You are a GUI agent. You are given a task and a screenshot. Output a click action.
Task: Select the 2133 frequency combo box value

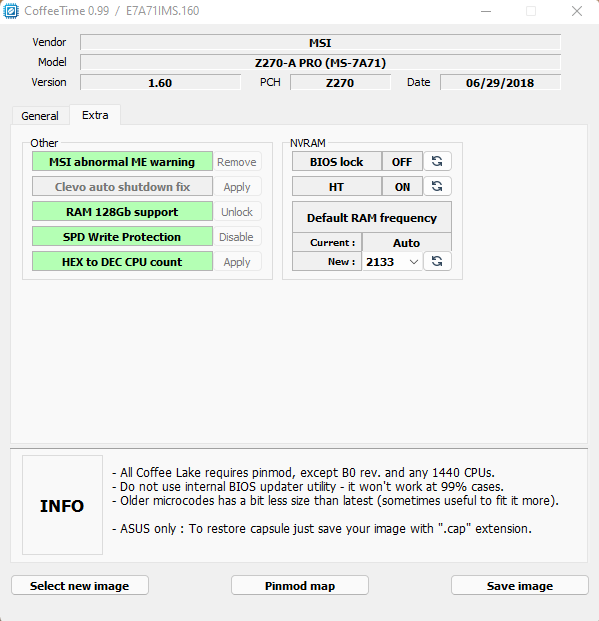[x=392, y=262]
